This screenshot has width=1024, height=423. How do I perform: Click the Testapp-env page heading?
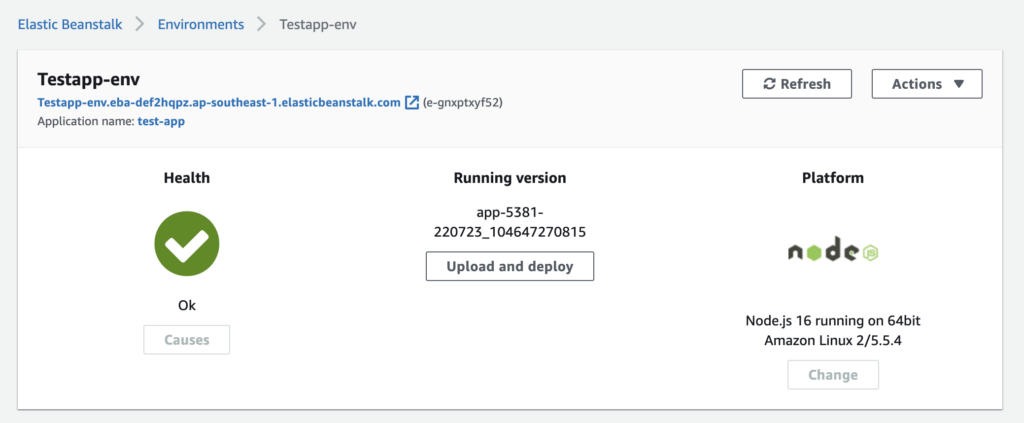point(89,80)
